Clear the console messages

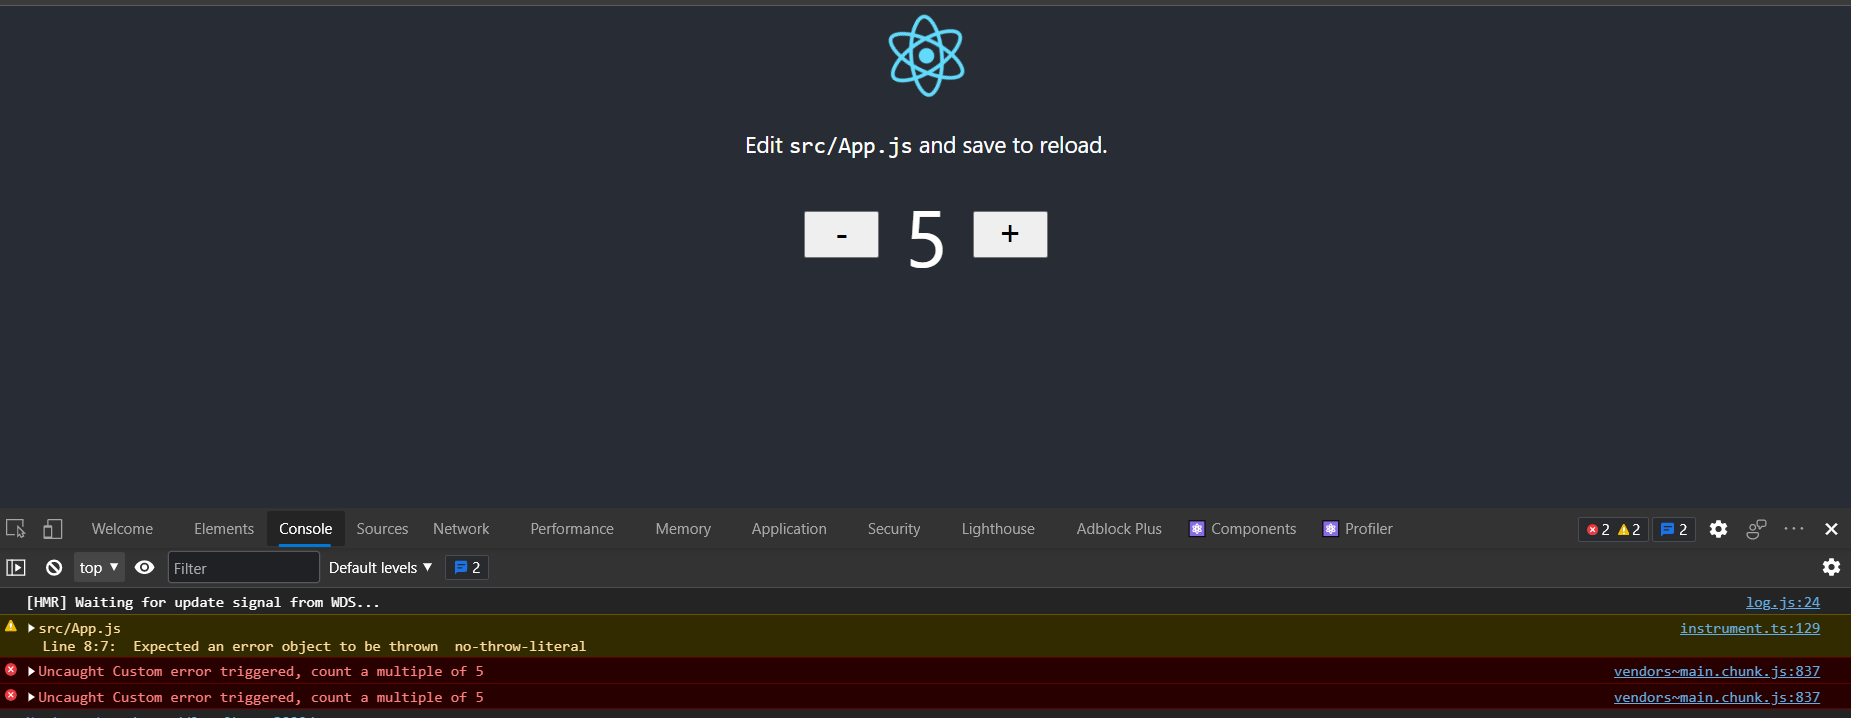pos(54,567)
